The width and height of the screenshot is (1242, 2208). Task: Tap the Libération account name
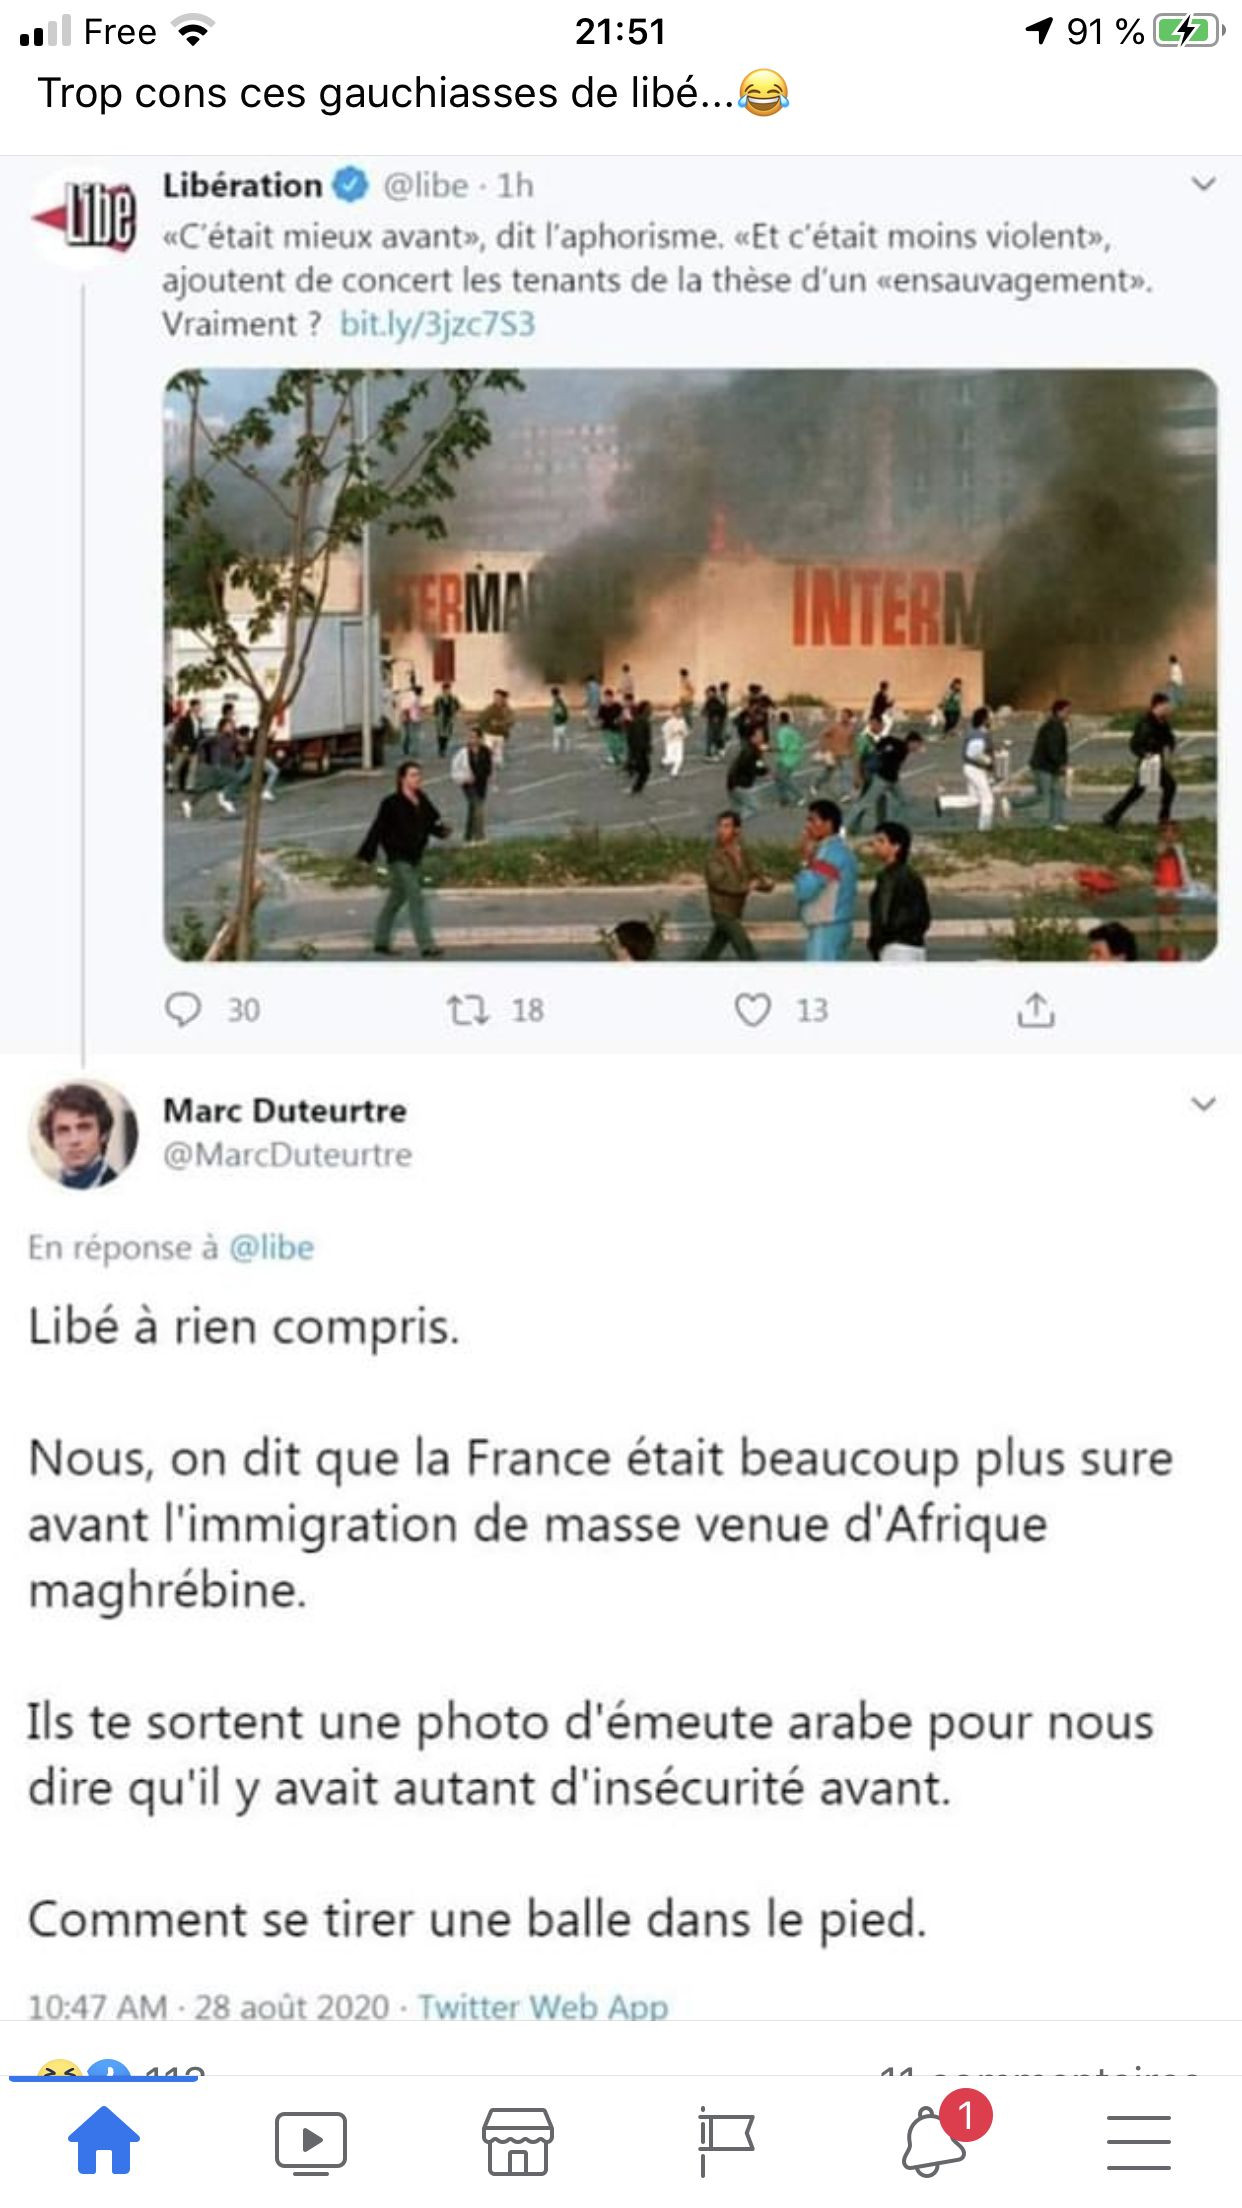click(243, 185)
